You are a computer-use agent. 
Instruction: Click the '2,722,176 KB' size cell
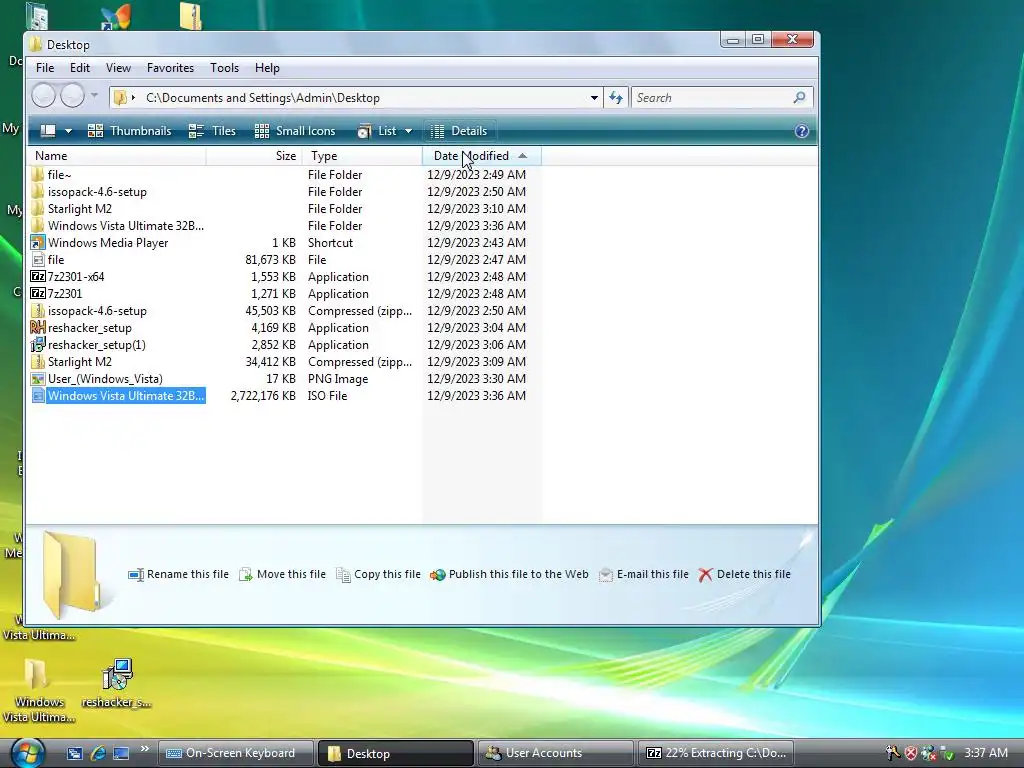point(263,396)
